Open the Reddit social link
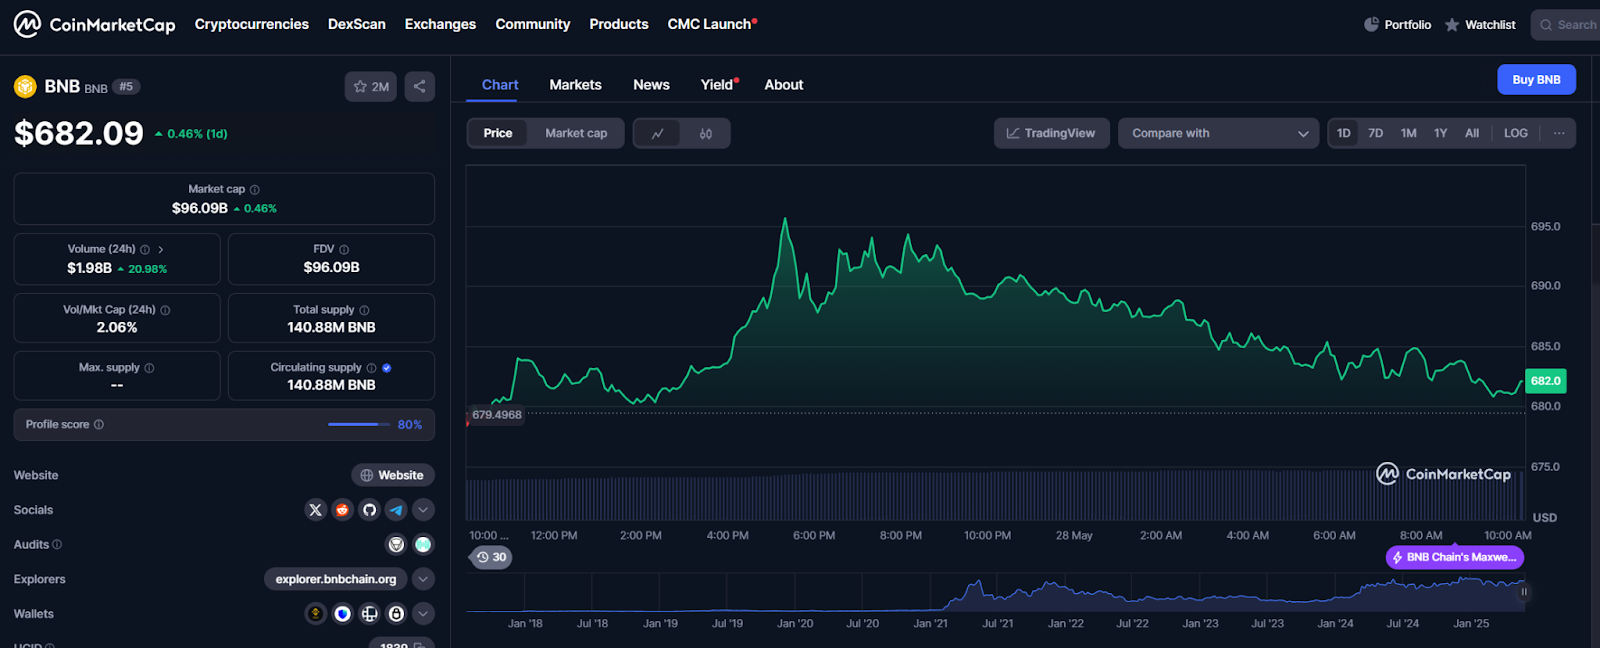The height and width of the screenshot is (648, 1600). (343, 510)
